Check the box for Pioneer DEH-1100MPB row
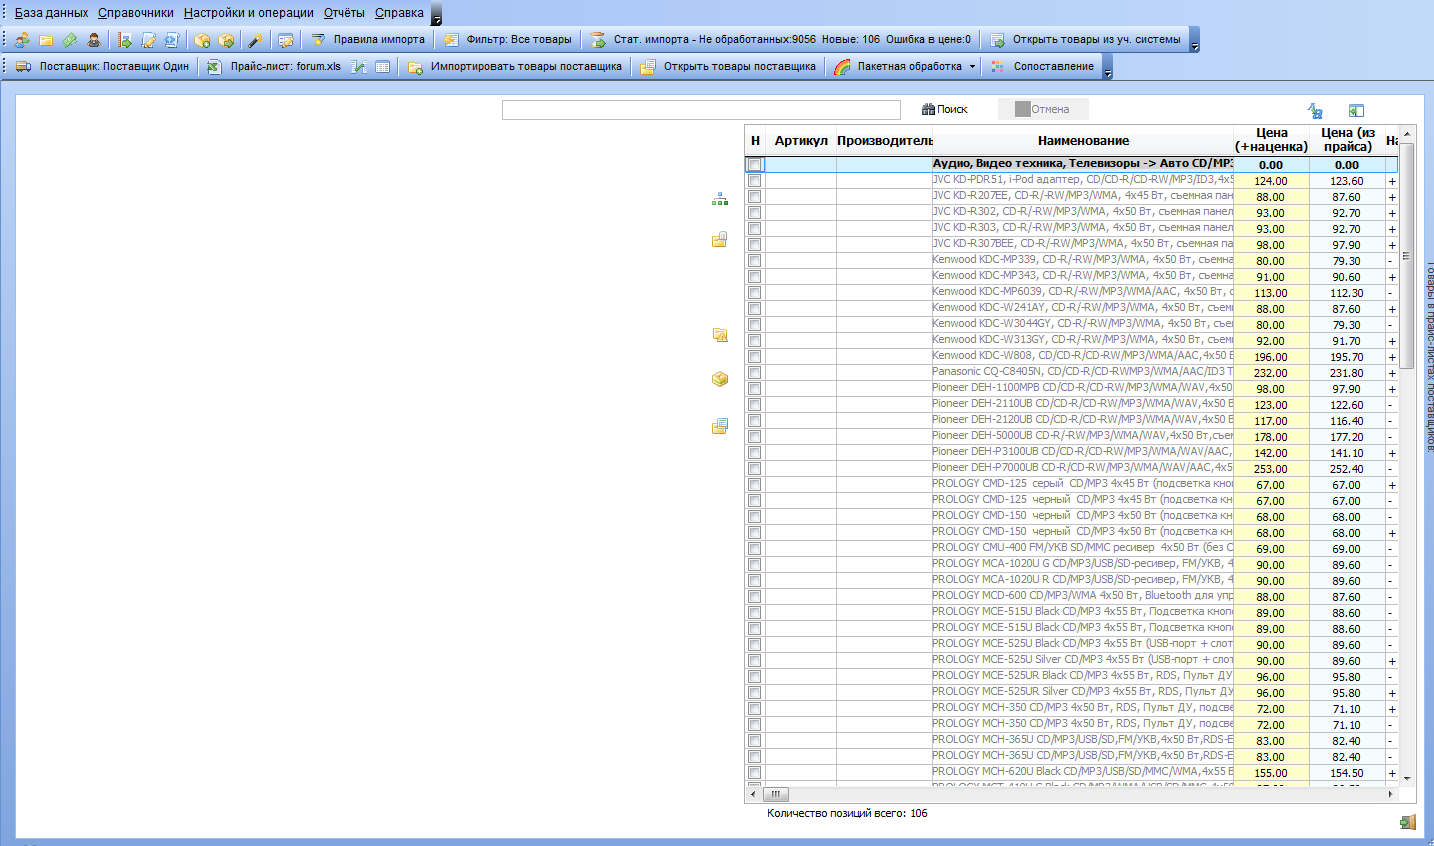1434x846 pixels. (x=755, y=389)
